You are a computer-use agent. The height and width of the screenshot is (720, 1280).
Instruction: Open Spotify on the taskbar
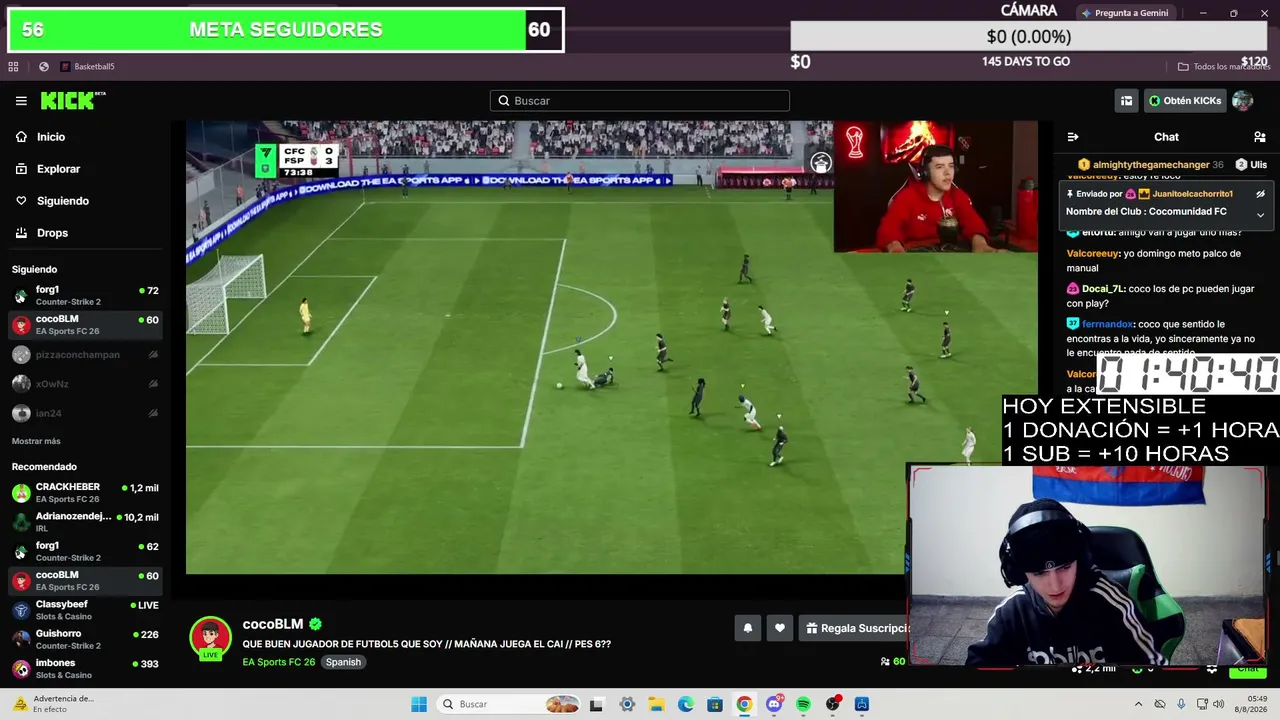coord(803,704)
